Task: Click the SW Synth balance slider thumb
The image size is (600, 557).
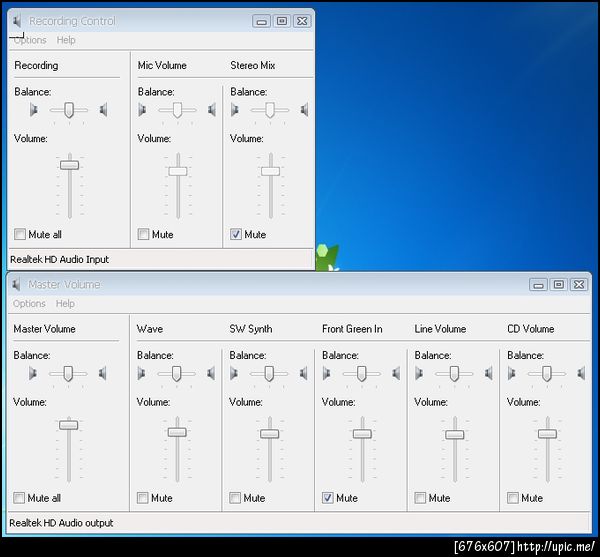Action: coord(269,374)
